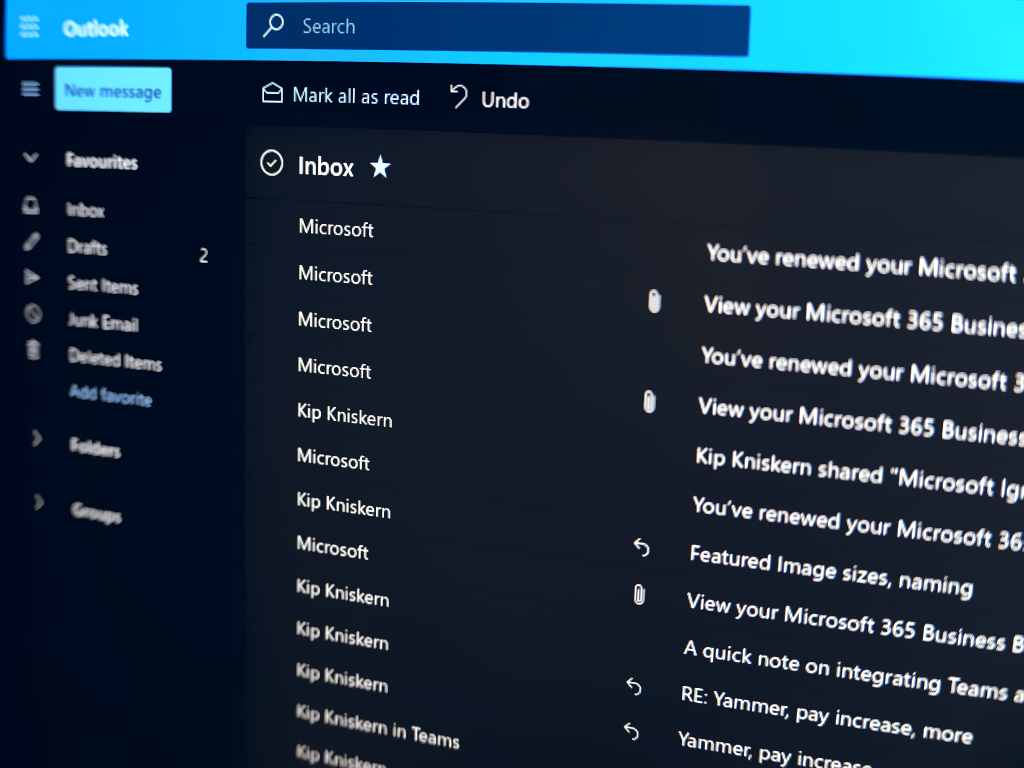Click replied arrow on "RE: Yammer, pay increase, more"
This screenshot has height=768, width=1024.
(633, 686)
